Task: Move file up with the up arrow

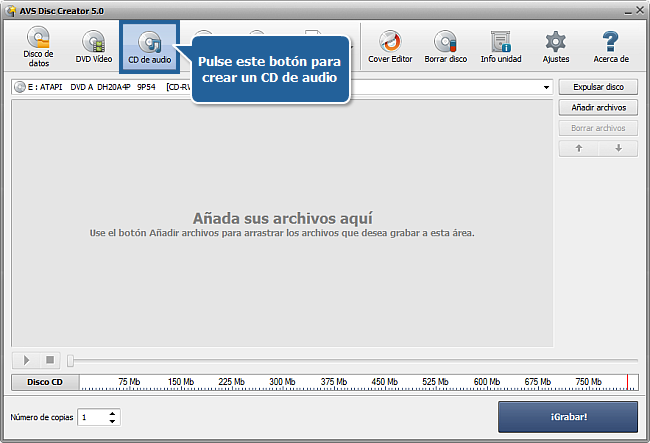Action: tap(579, 148)
